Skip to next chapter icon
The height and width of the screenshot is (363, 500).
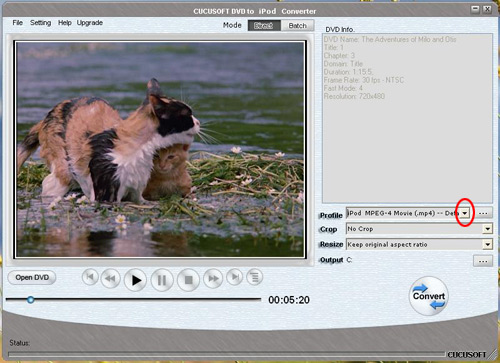pyautogui.click(x=235, y=277)
